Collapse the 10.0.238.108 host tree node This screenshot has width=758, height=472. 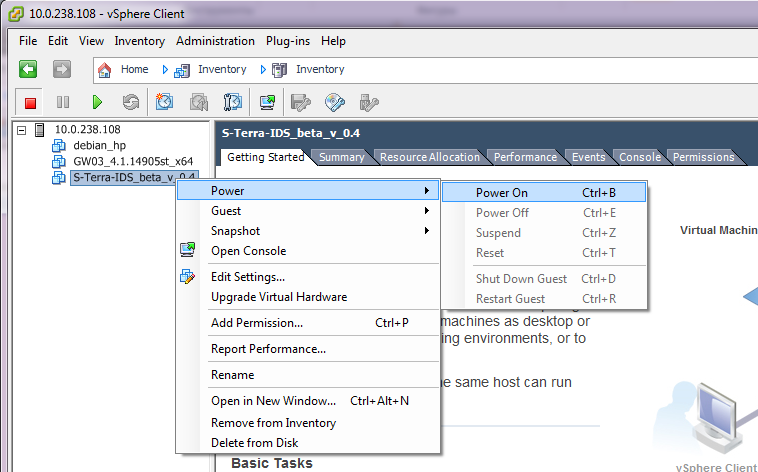pyautogui.click(x=21, y=130)
